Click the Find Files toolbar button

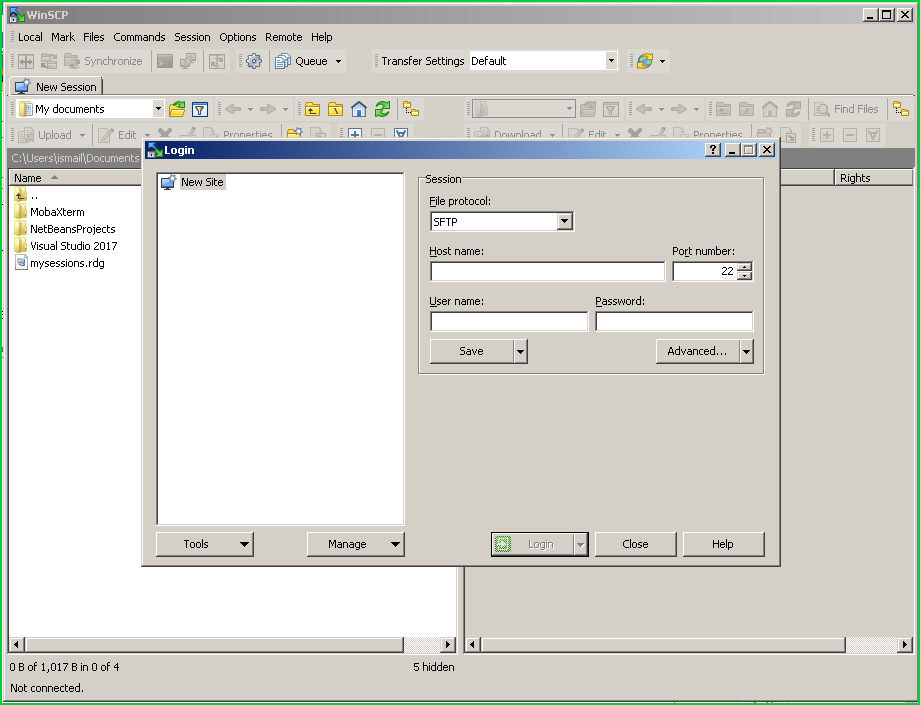847,109
